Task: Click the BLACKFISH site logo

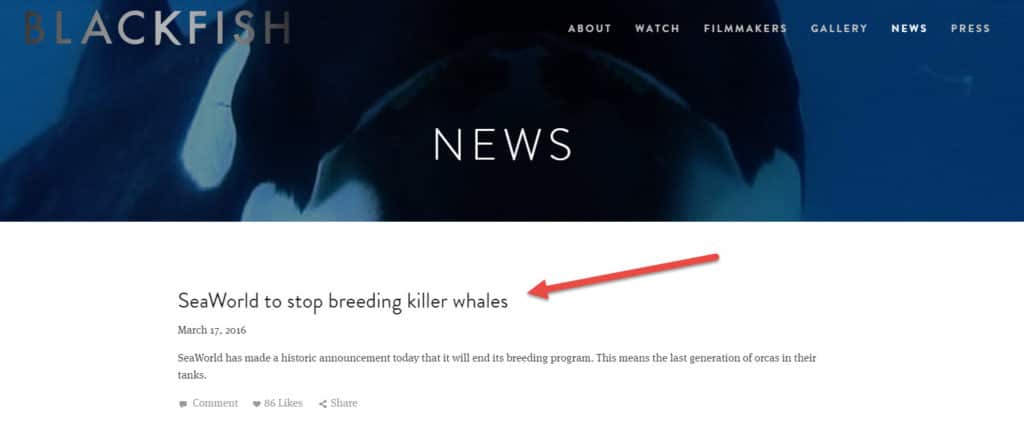Action: pyautogui.click(x=157, y=28)
